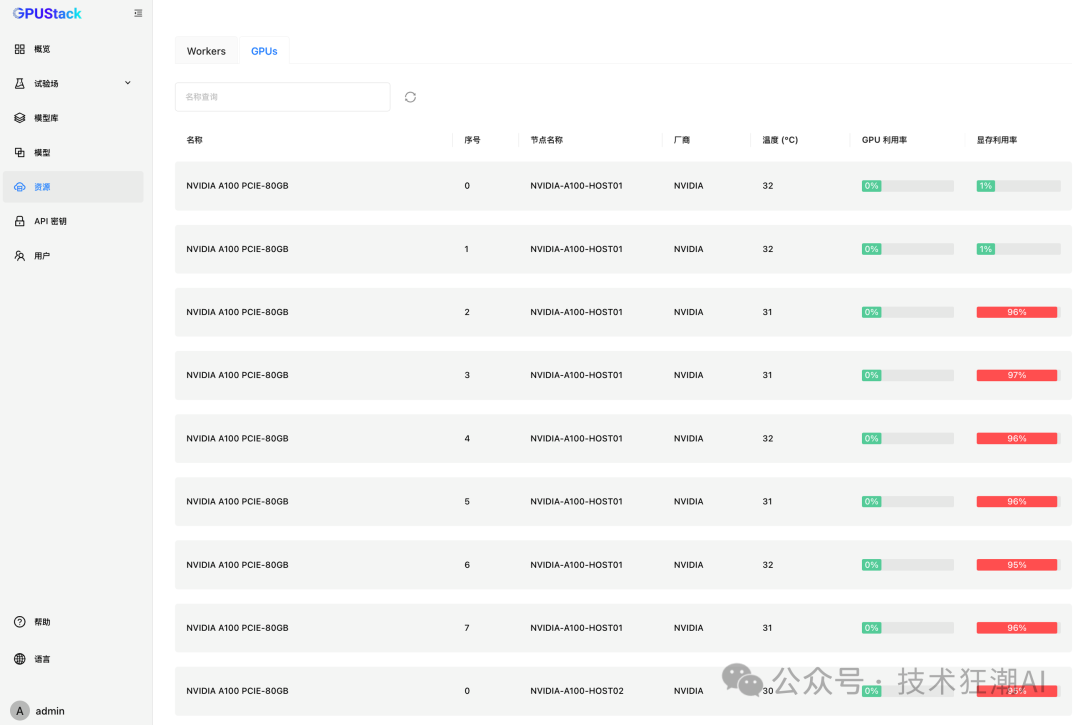Open the language (语言) selector

(x=42, y=659)
